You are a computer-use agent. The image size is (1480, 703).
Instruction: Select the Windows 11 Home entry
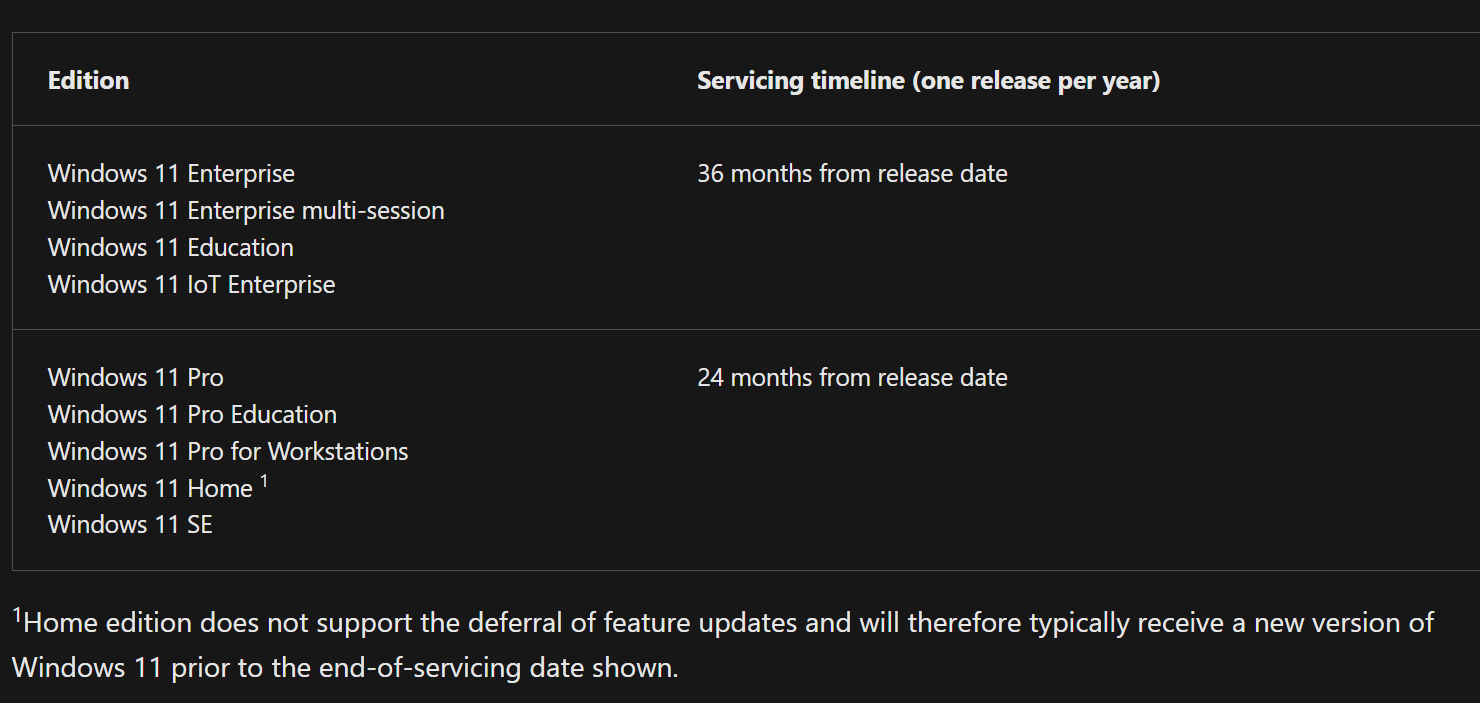click(150, 489)
